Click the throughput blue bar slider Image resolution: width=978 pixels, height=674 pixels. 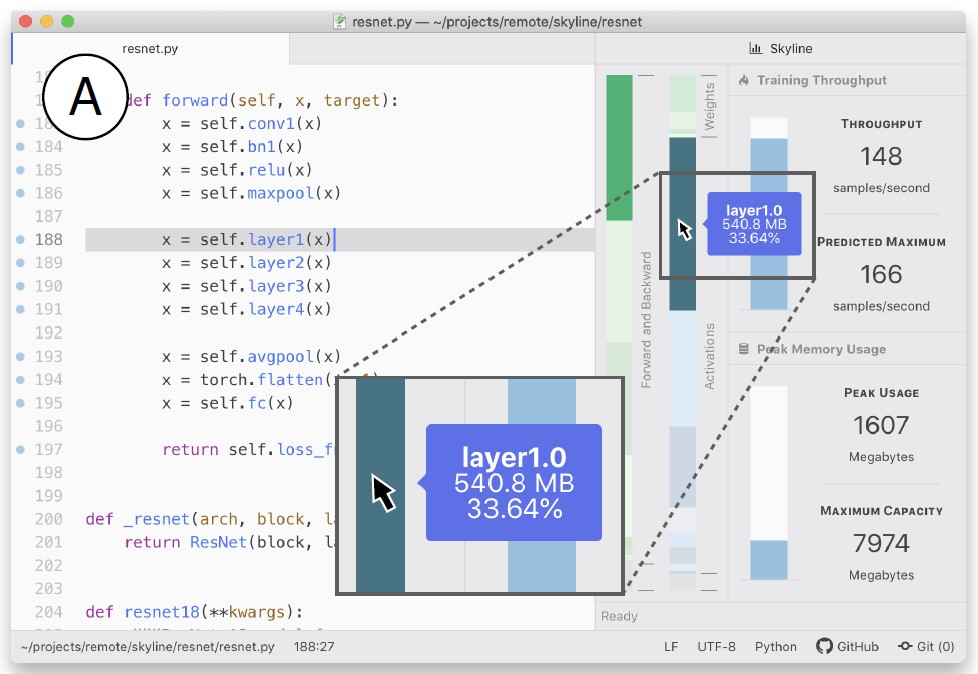point(769,222)
